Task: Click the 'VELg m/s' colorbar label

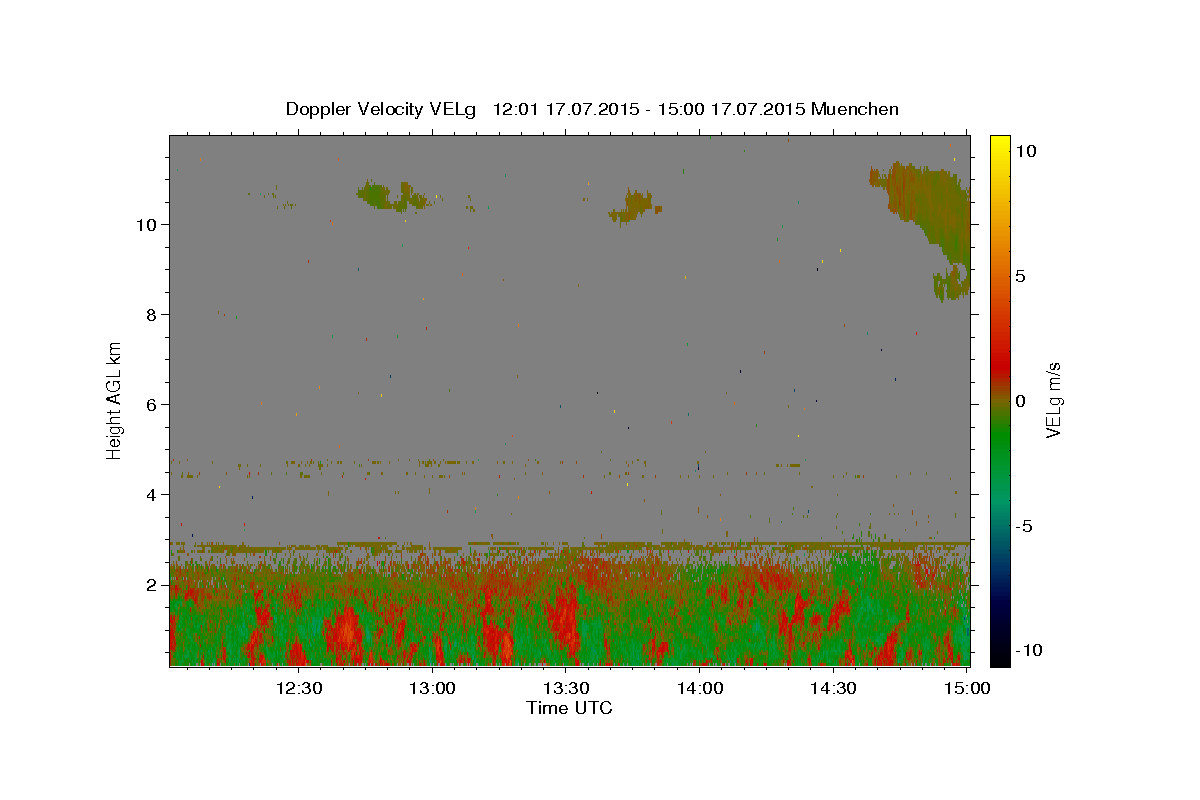Action: tap(1053, 400)
